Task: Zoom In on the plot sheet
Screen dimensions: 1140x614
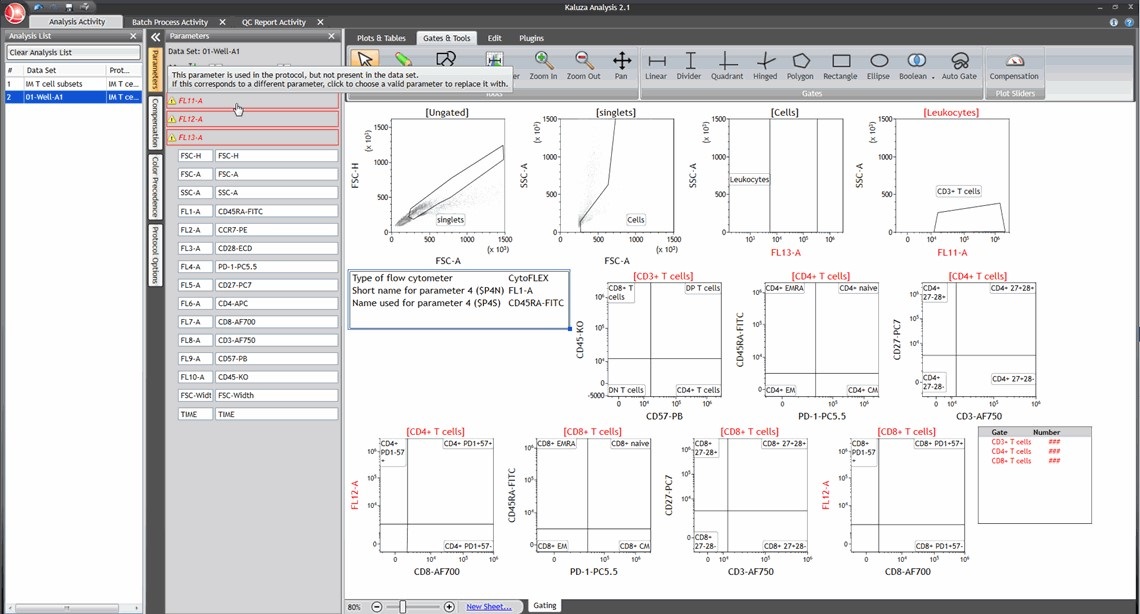Action: (x=543, y=65)
